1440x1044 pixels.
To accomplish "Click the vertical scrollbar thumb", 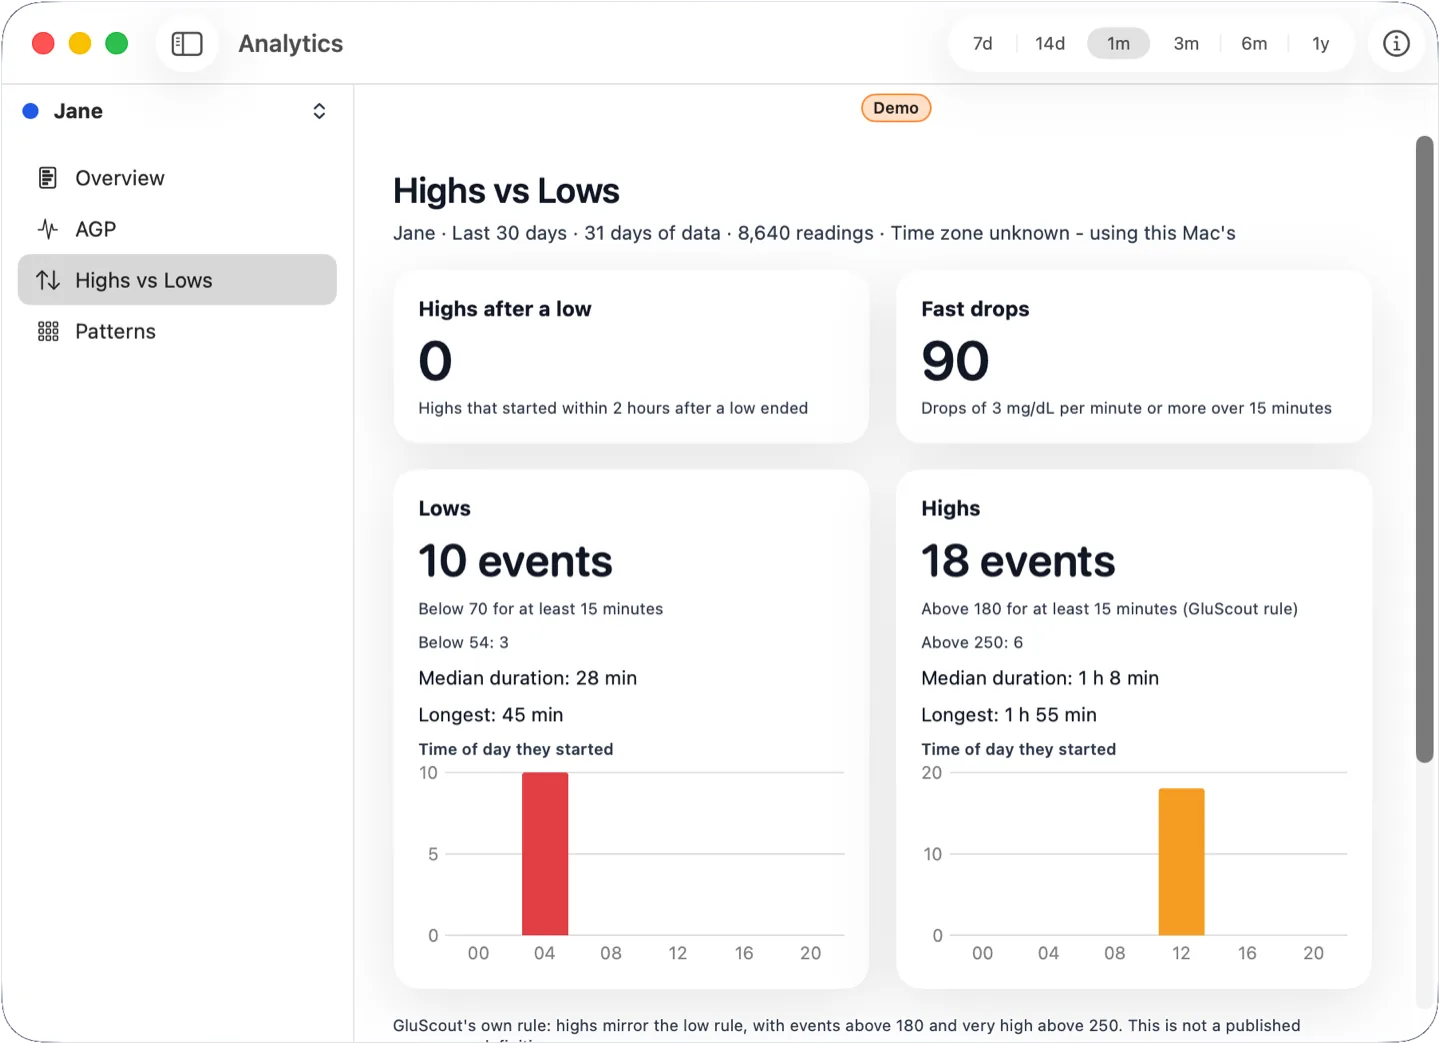I will pyautogui.click(x=1425, y=450).
